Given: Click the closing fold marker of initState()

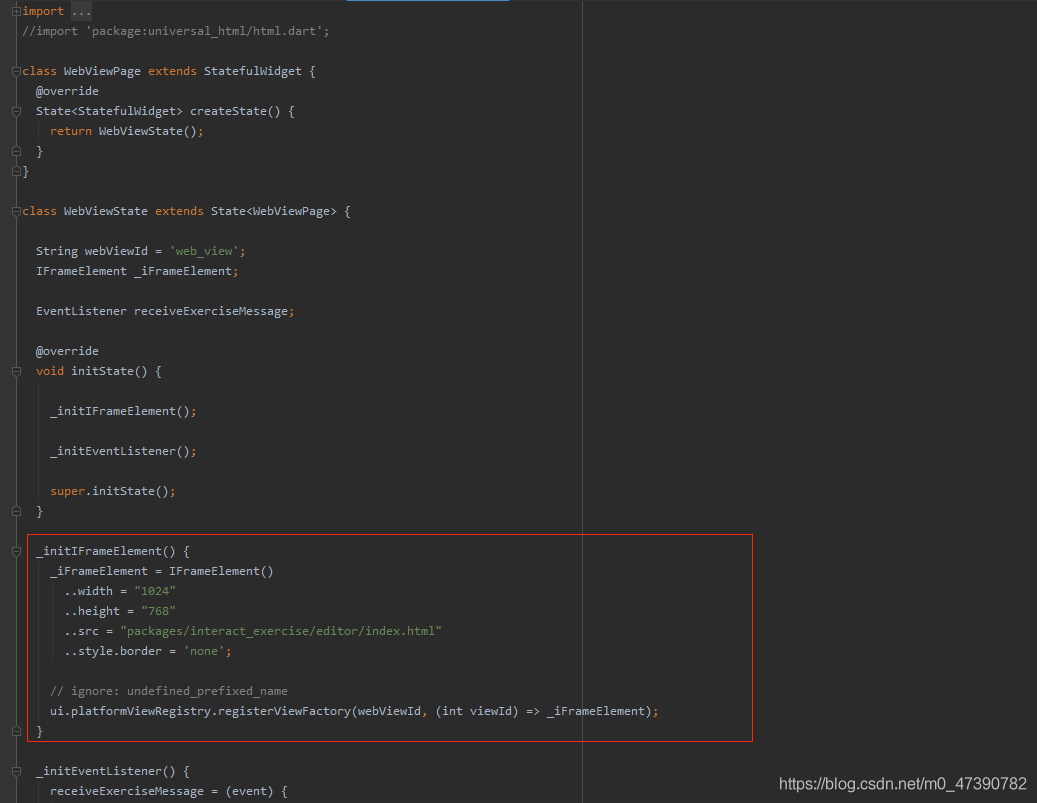Looking at the screenshot, I should (17, 511).
